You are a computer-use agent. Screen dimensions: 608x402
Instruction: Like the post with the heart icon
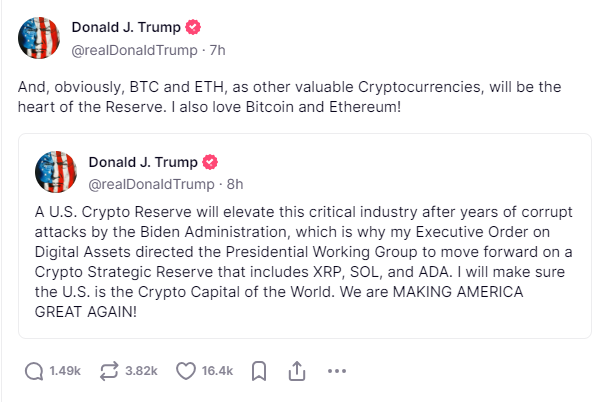[x=186, y=371]
